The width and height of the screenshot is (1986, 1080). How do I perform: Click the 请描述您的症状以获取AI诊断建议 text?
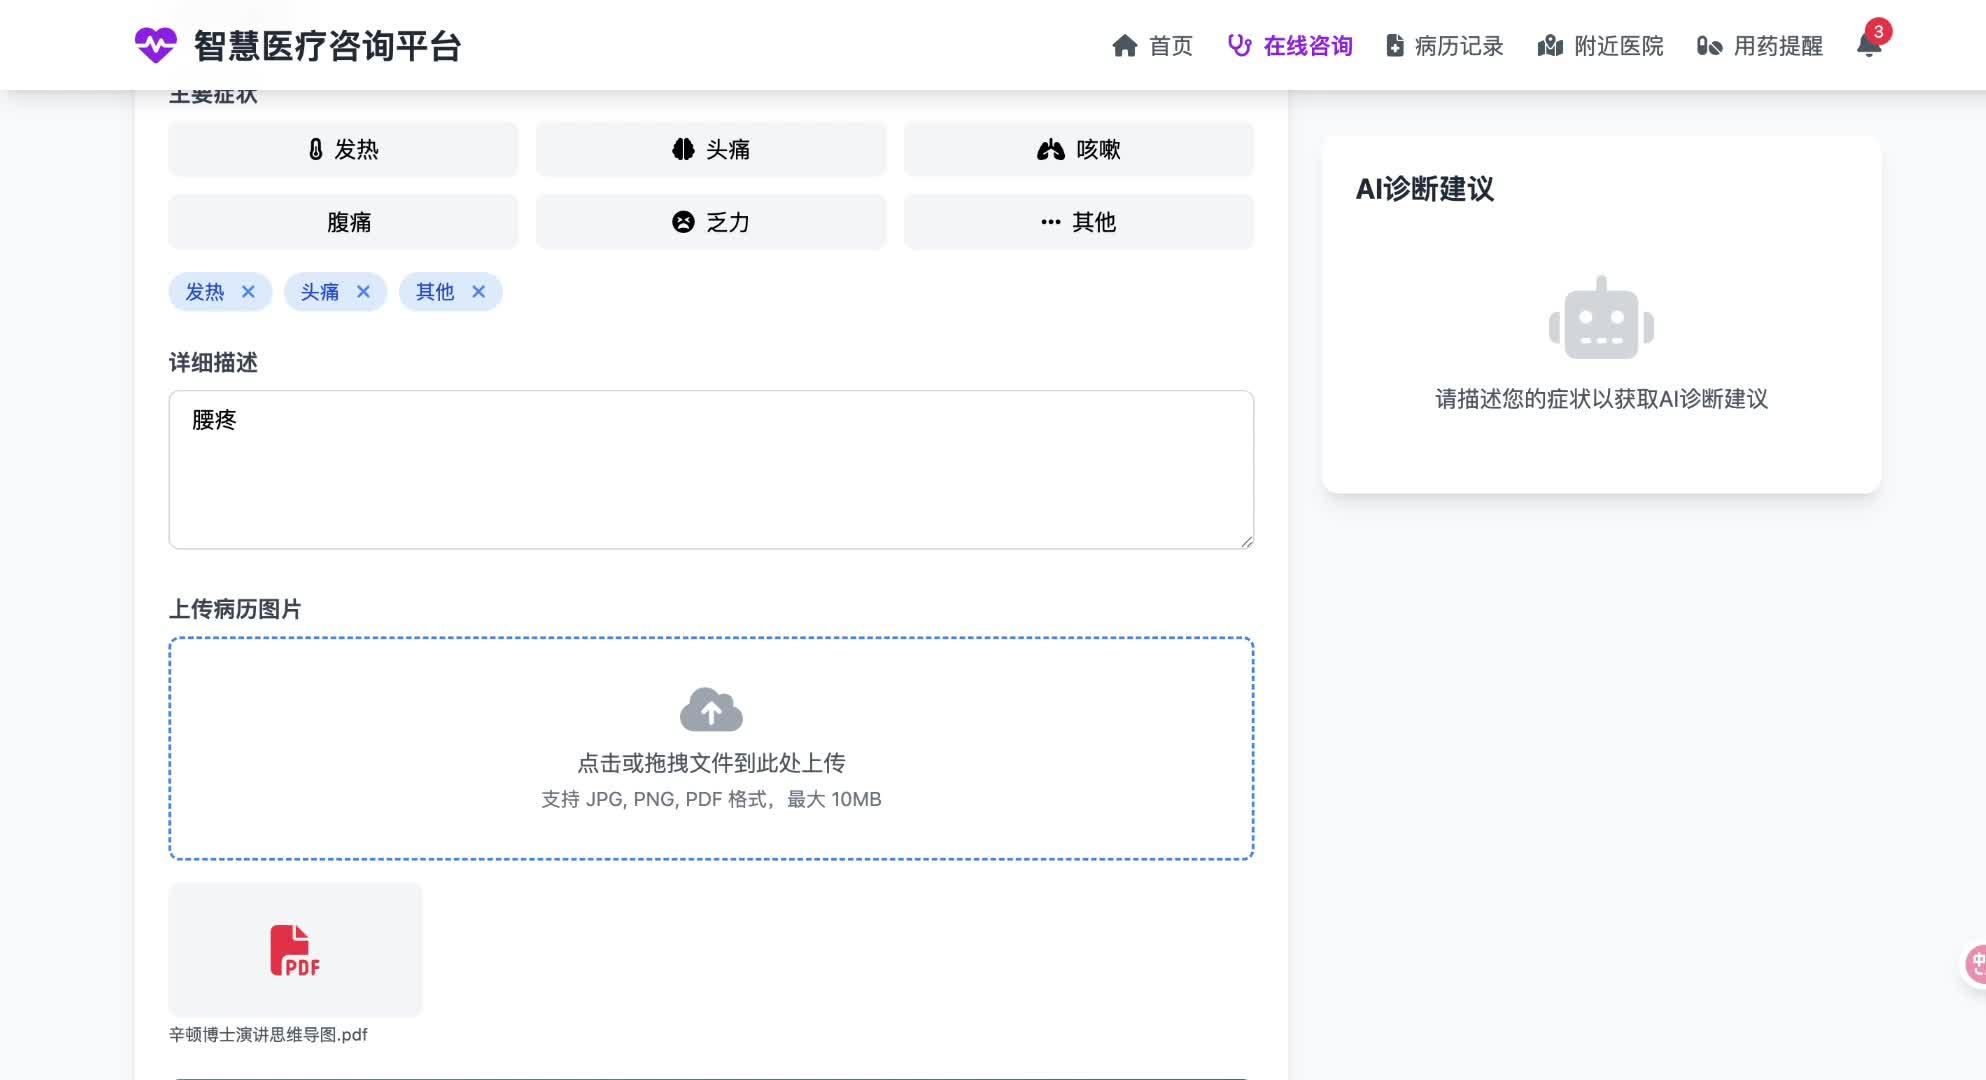click(x=1601, y=399)
